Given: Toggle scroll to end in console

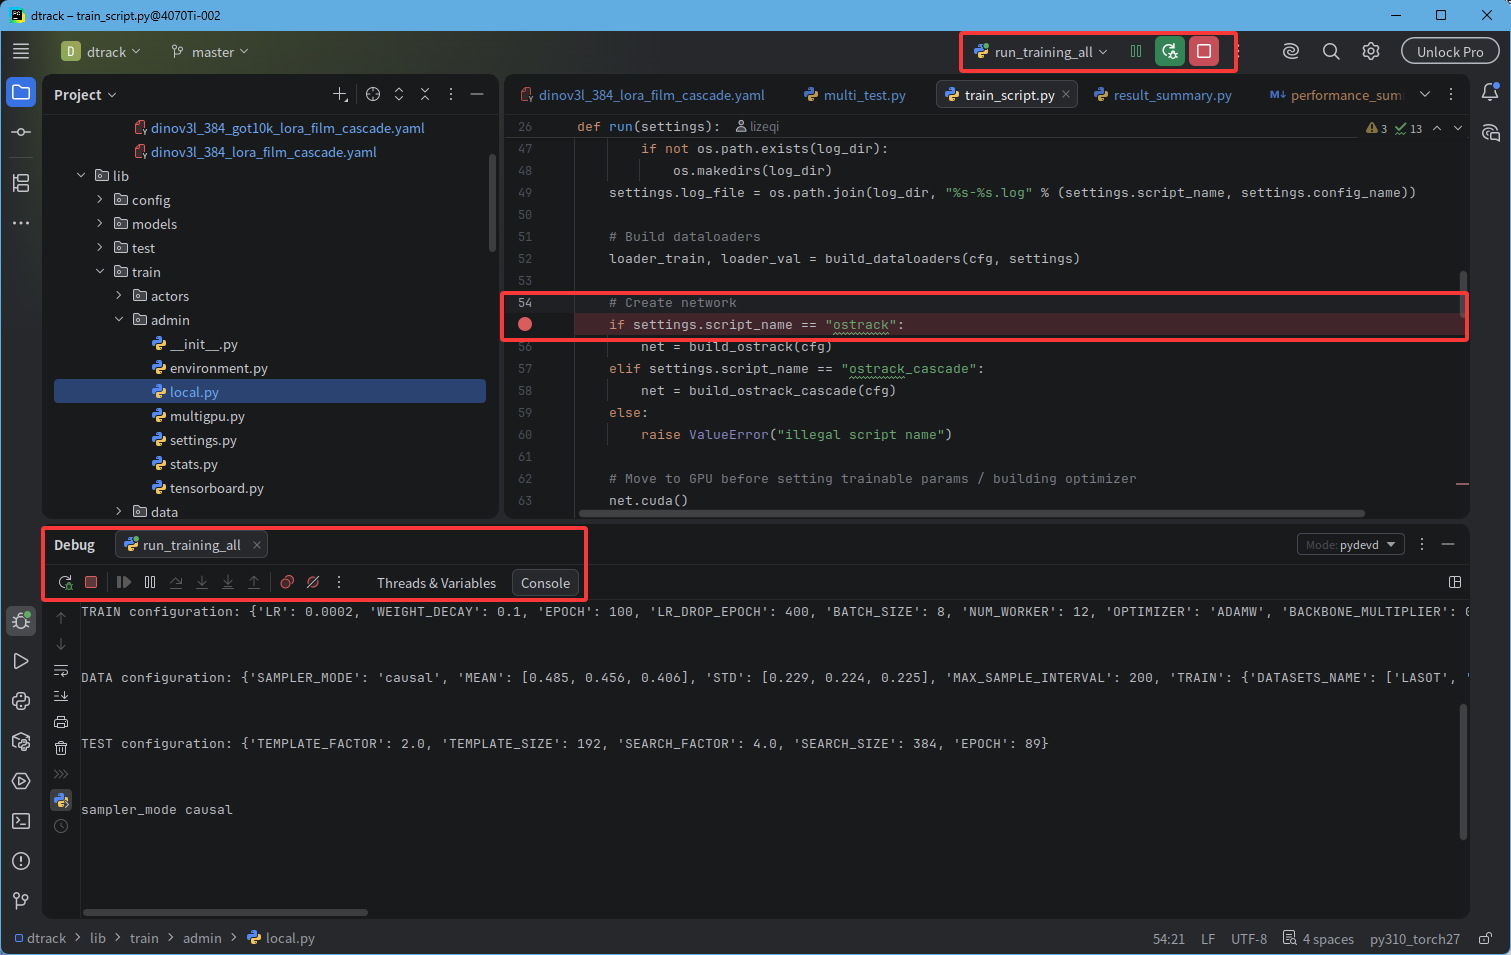Looking at the screenshot, I should [61, 696].
